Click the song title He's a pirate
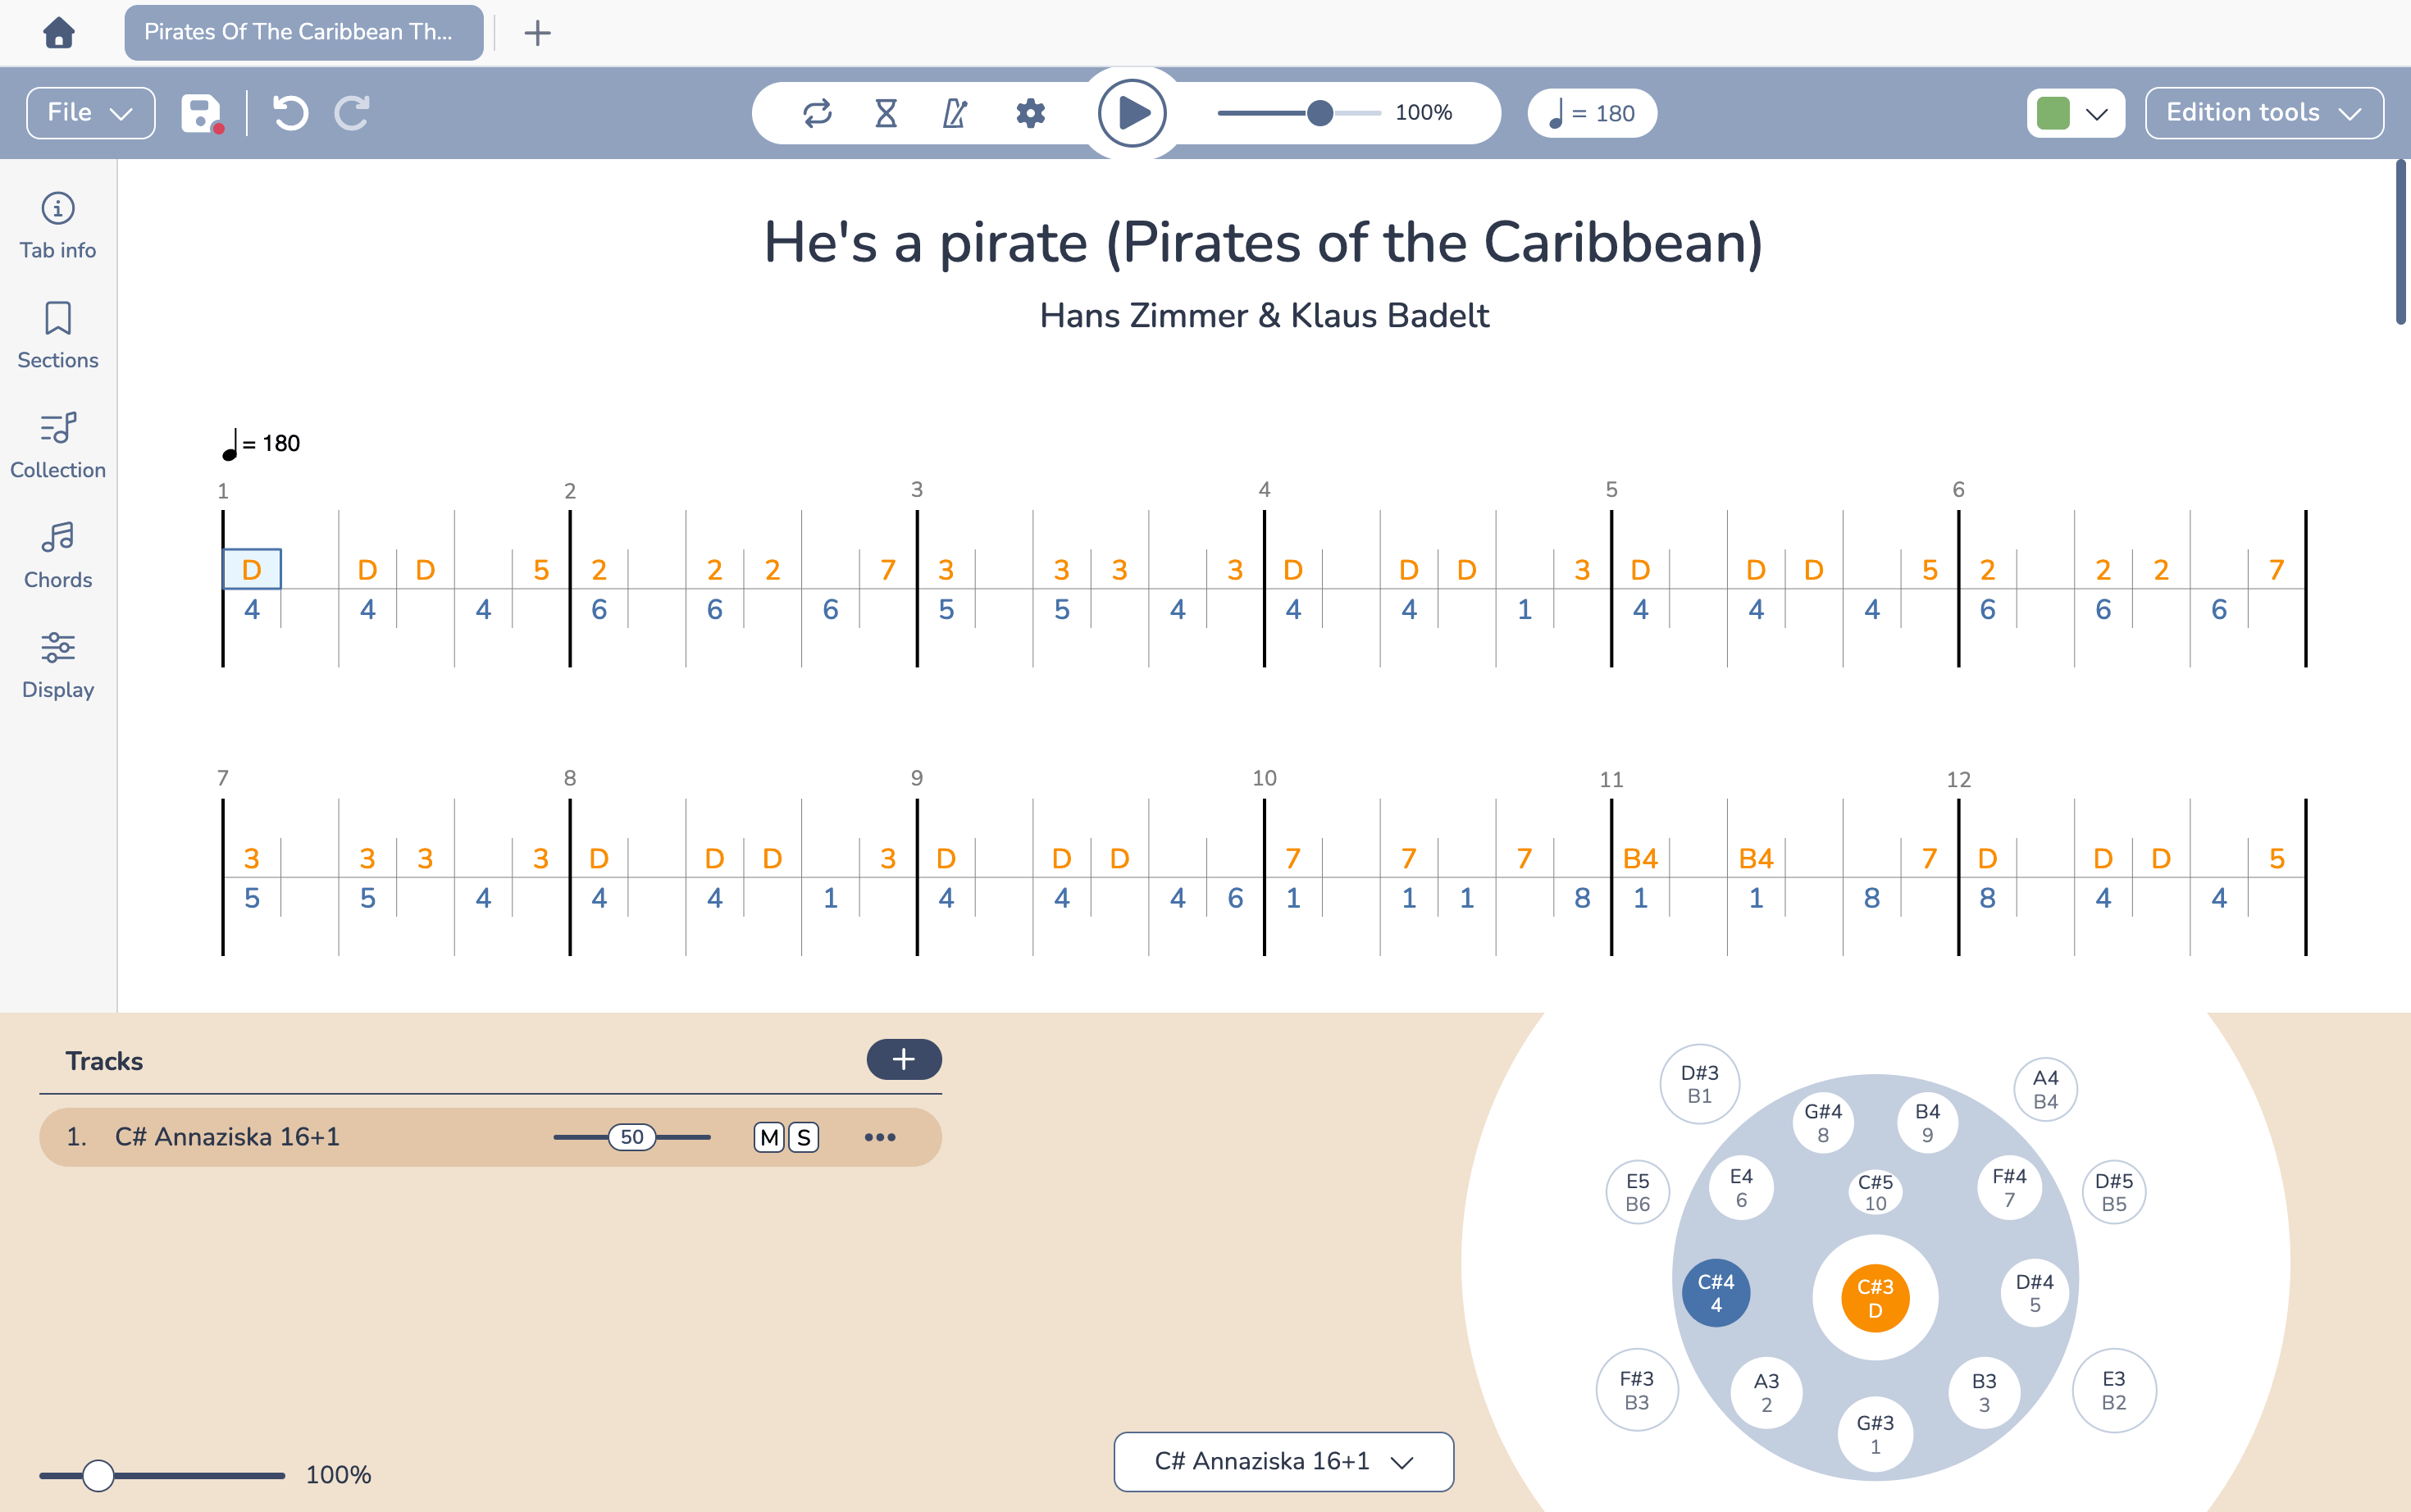This screenshot has height=1512, width=2411. 1263,243
